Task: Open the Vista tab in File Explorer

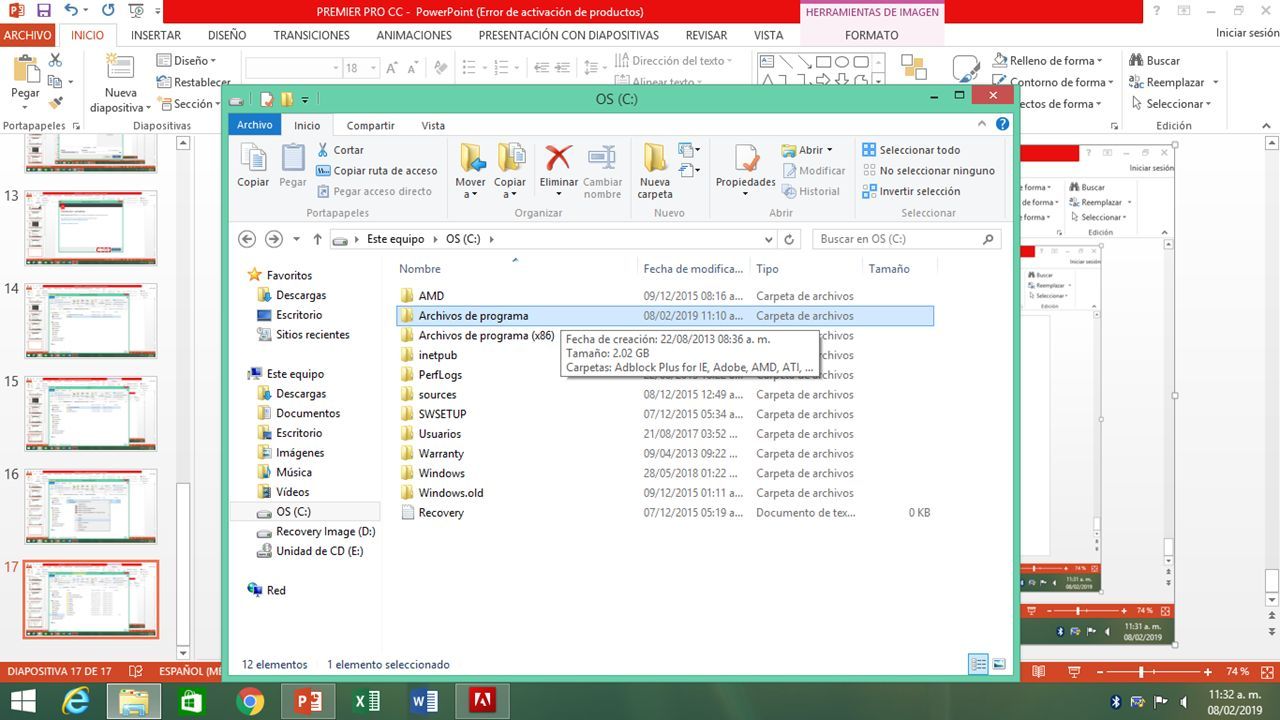Action: [433, 125]
